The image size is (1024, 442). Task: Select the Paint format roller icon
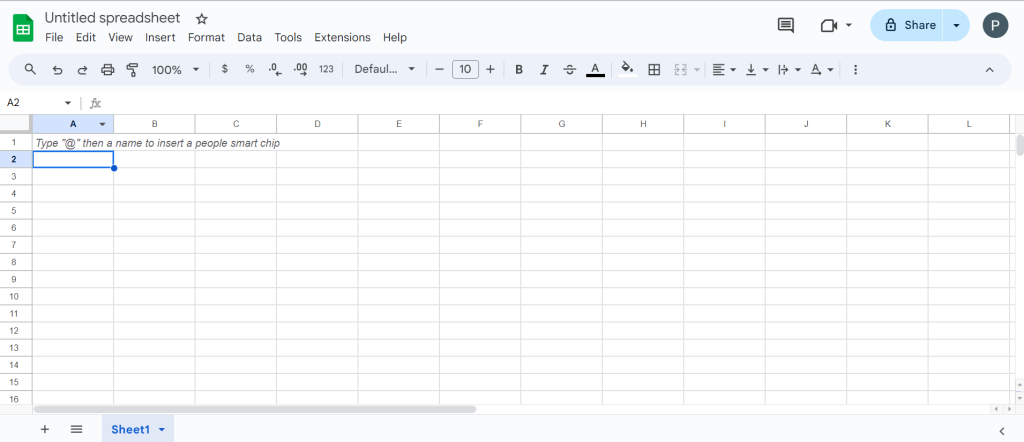(133, 70)
